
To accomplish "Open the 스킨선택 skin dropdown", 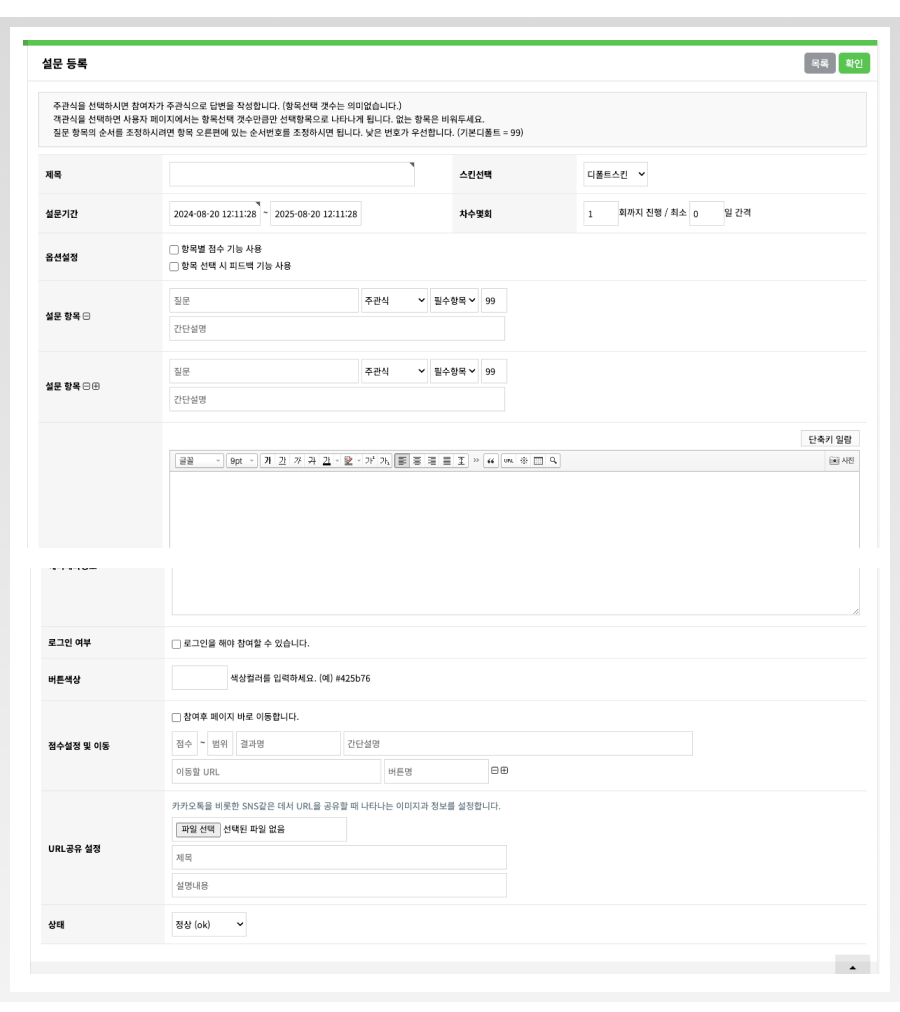I will click(x=616, y=175).
